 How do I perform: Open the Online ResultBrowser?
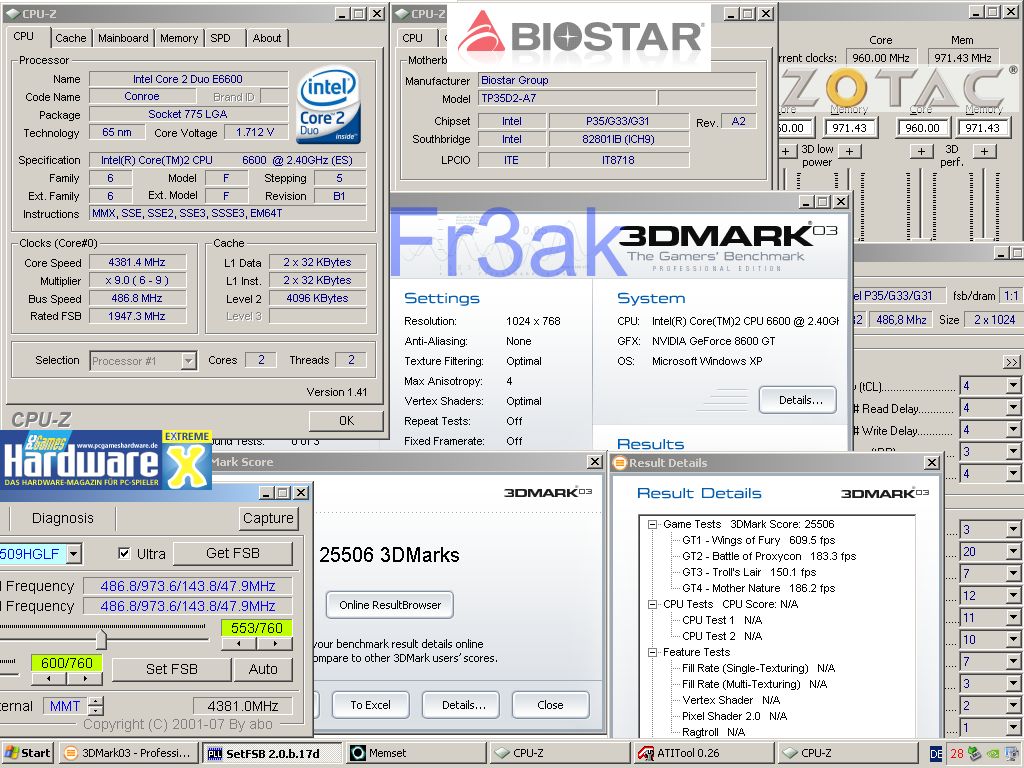coord(390,605)
